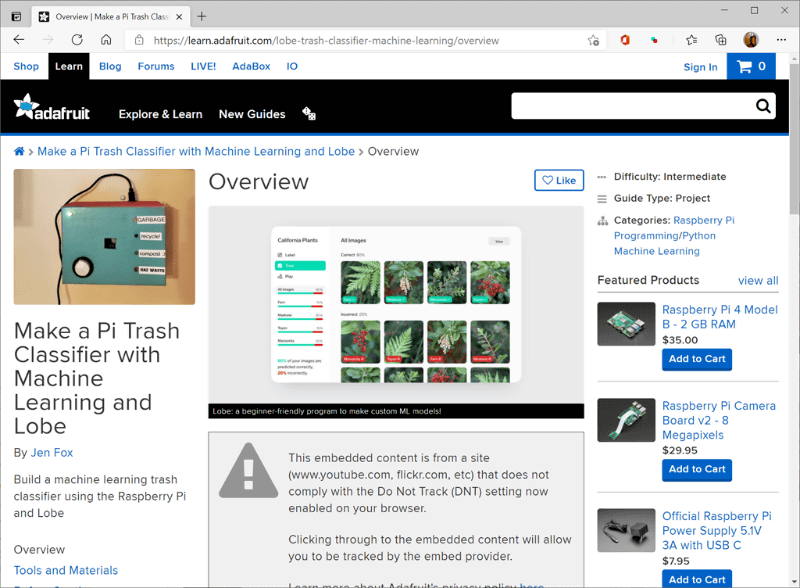800x588 pixels.
Task: Click the browser address bar URL
Action: [x=326, y=40]
